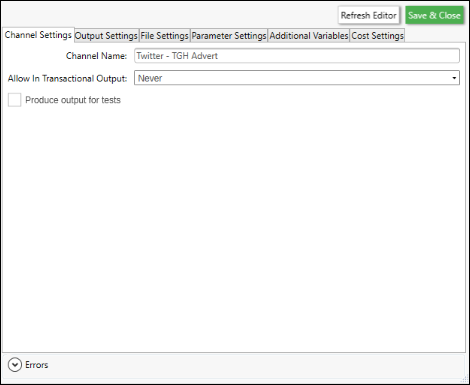Enable the Produce output for tests checkbox
This screenshot has width=470, height=385.
[x=15, y=100]
